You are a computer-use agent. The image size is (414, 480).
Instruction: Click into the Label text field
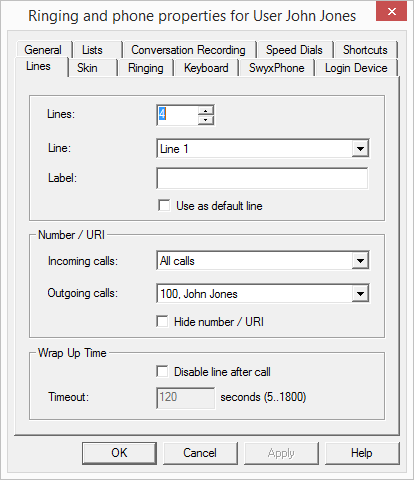point(262,178)
